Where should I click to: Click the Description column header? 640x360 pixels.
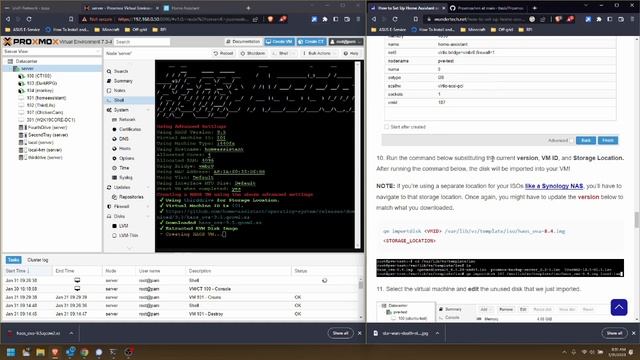pyautogui.click(x=239, y=271)
